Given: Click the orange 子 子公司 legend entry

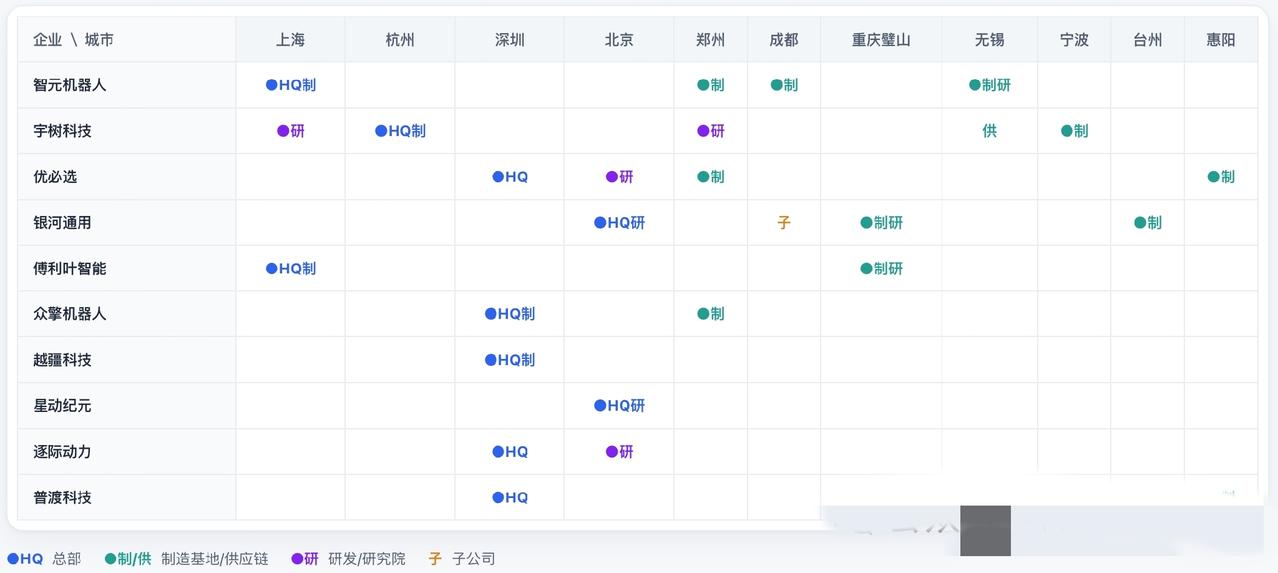Looking at the screenshot, I should pos(462,559).
